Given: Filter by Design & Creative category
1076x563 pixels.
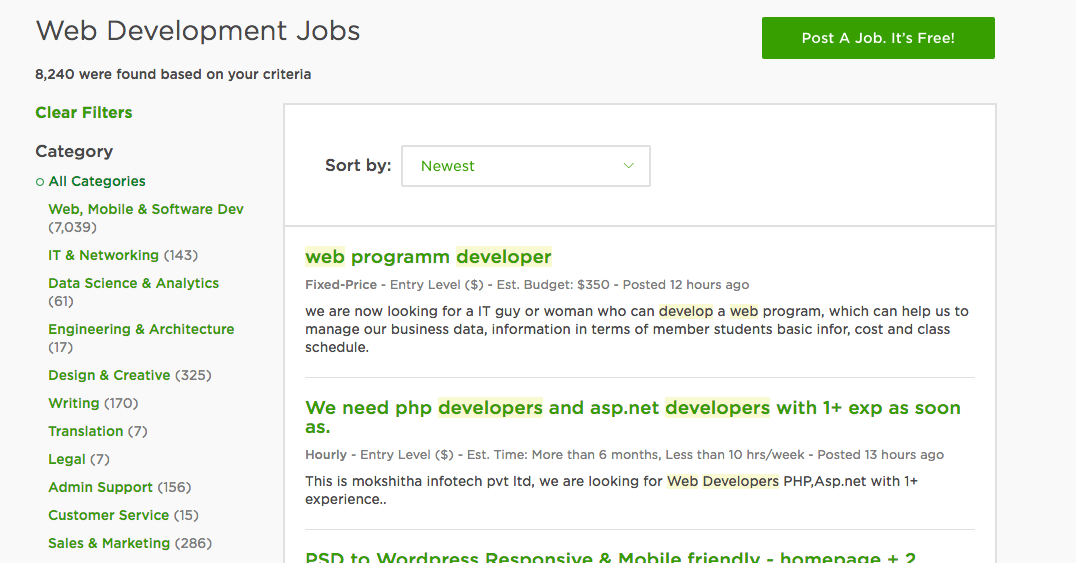Looking at the screenshot, I should [109, 376].
